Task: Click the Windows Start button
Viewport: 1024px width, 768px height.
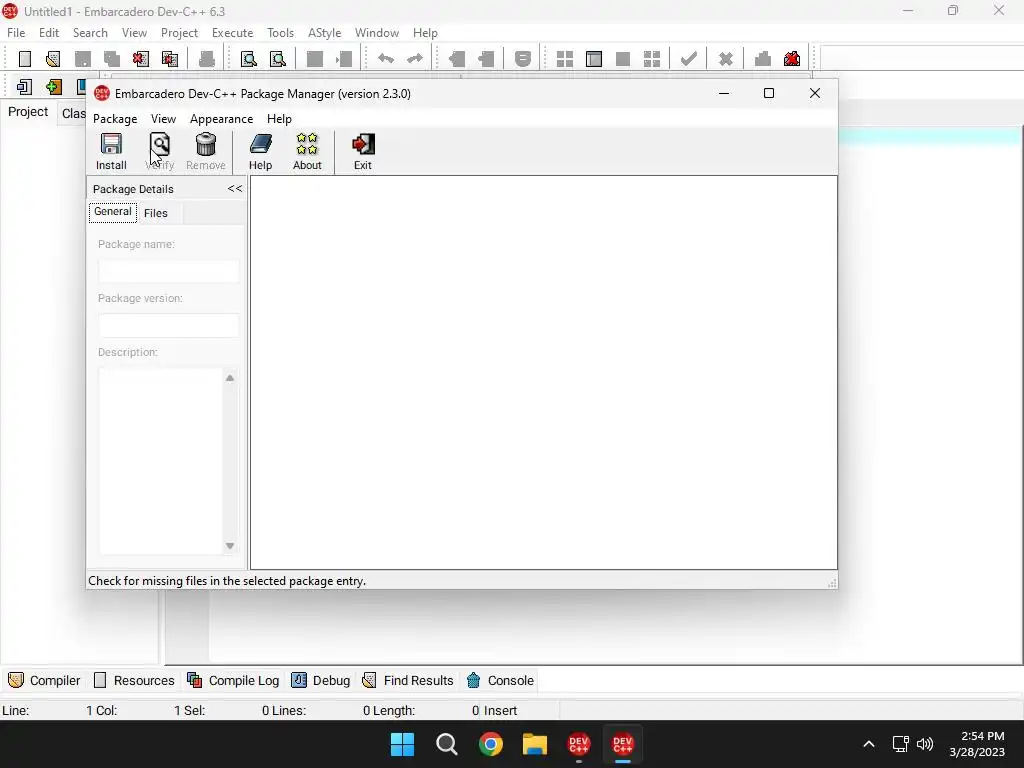Action: click(x=402, y=744)
